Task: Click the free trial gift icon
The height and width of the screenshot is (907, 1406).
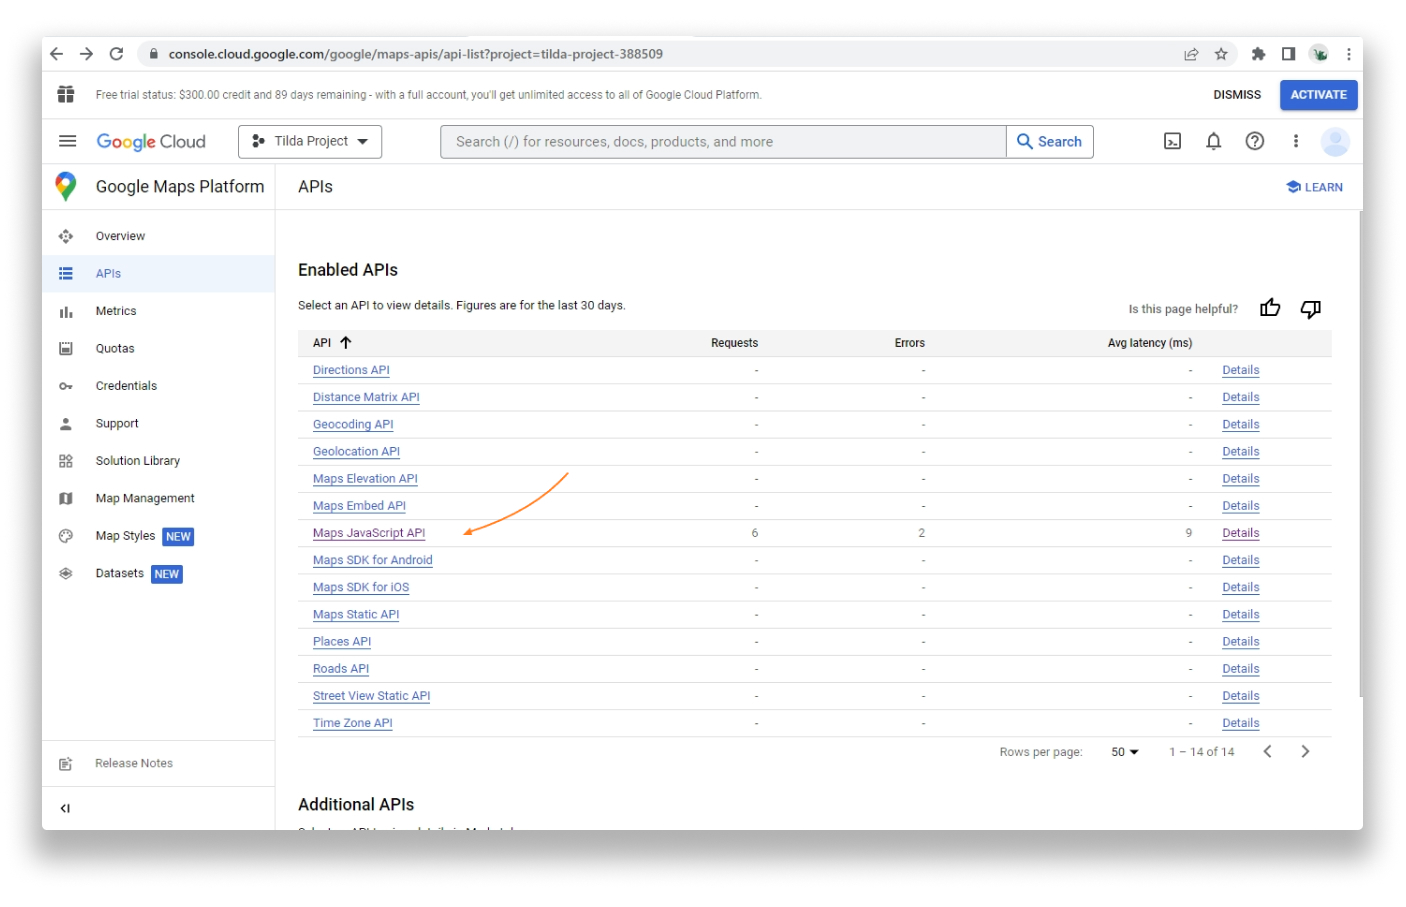Action: point(66,94)
